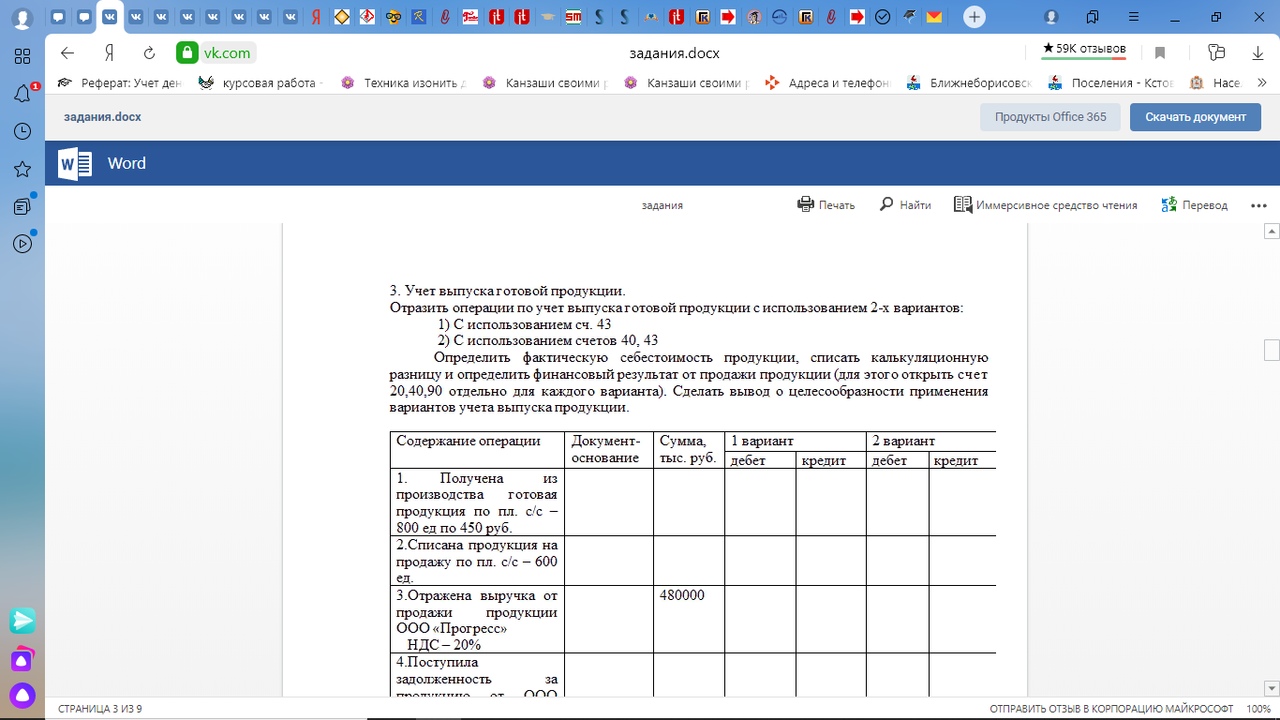Click vk.com domain in address bar
Viewport: 1280px width, 720px height.
(x=229, y=53)
